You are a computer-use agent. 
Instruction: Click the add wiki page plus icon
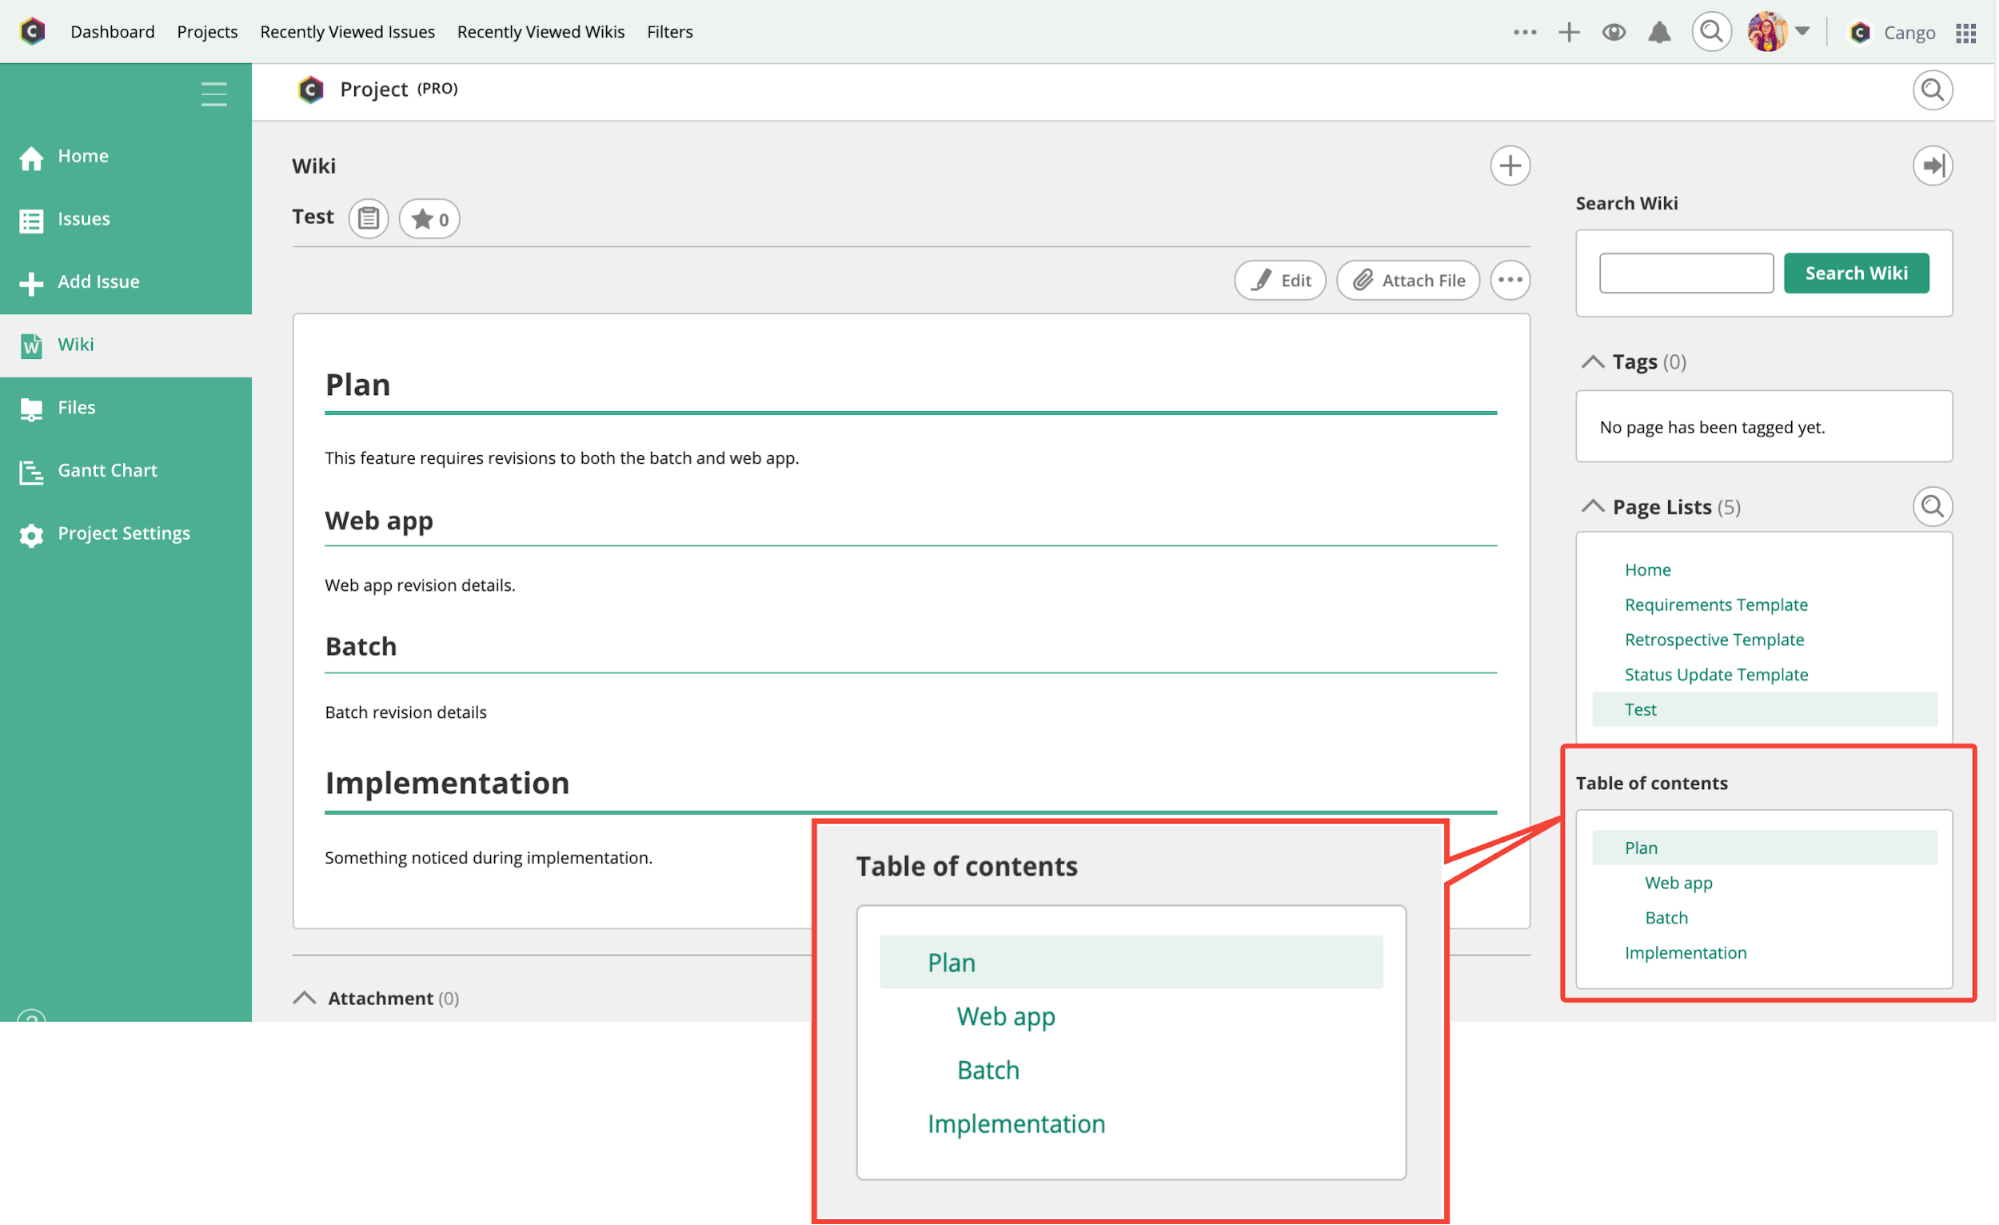1510,166
